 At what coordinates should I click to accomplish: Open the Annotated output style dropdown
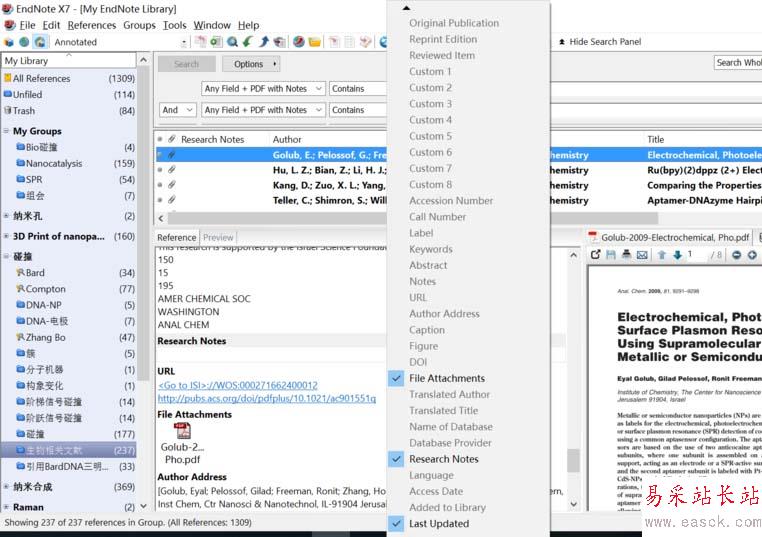pos(183,42)
